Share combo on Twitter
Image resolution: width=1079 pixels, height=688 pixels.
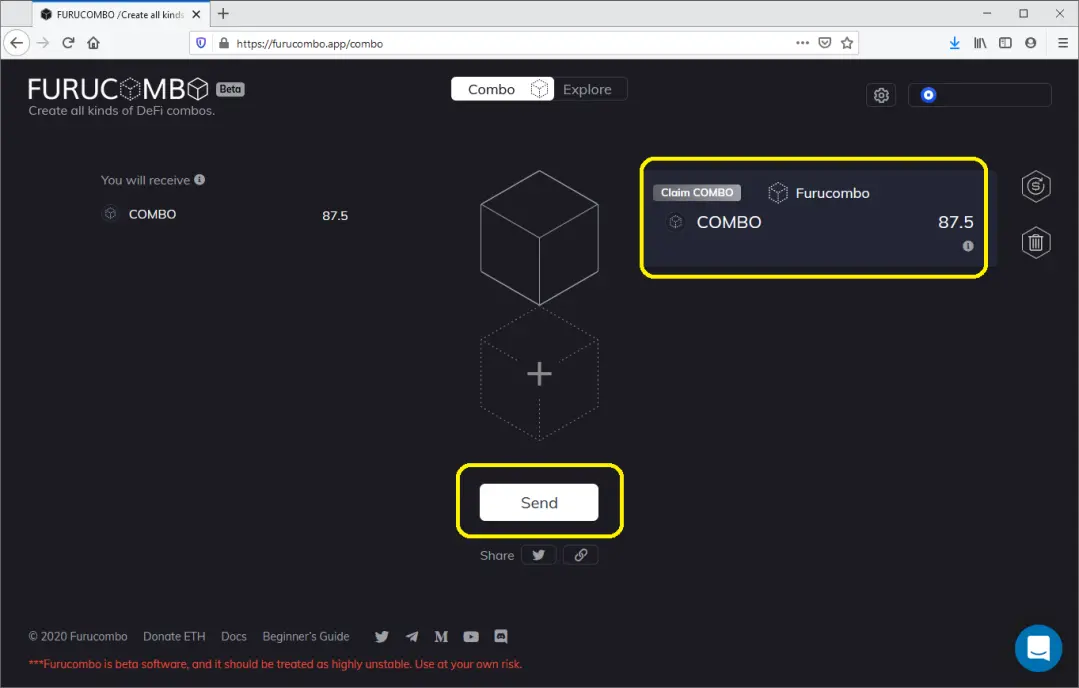pyautogui.click(x=538, y=555)
